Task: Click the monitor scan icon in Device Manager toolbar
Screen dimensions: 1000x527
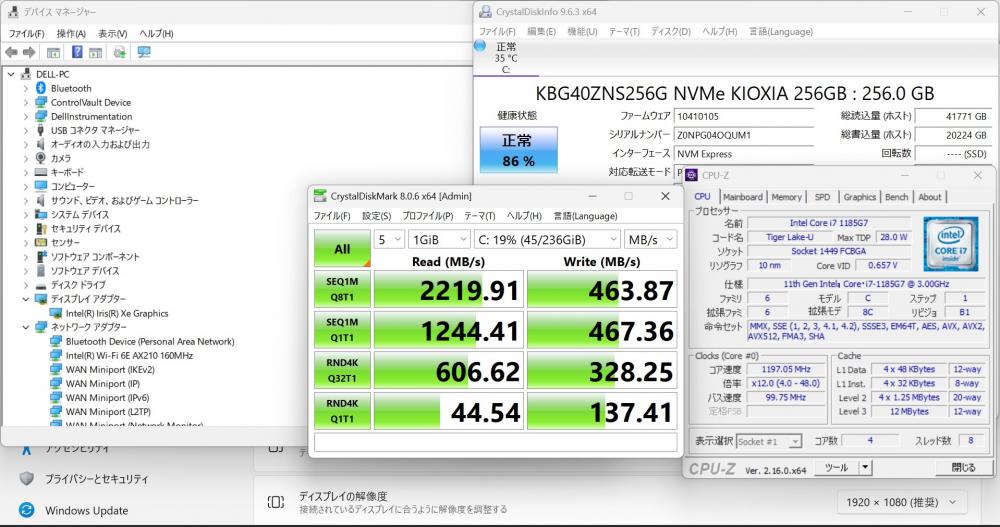Action: pos(144,52)
